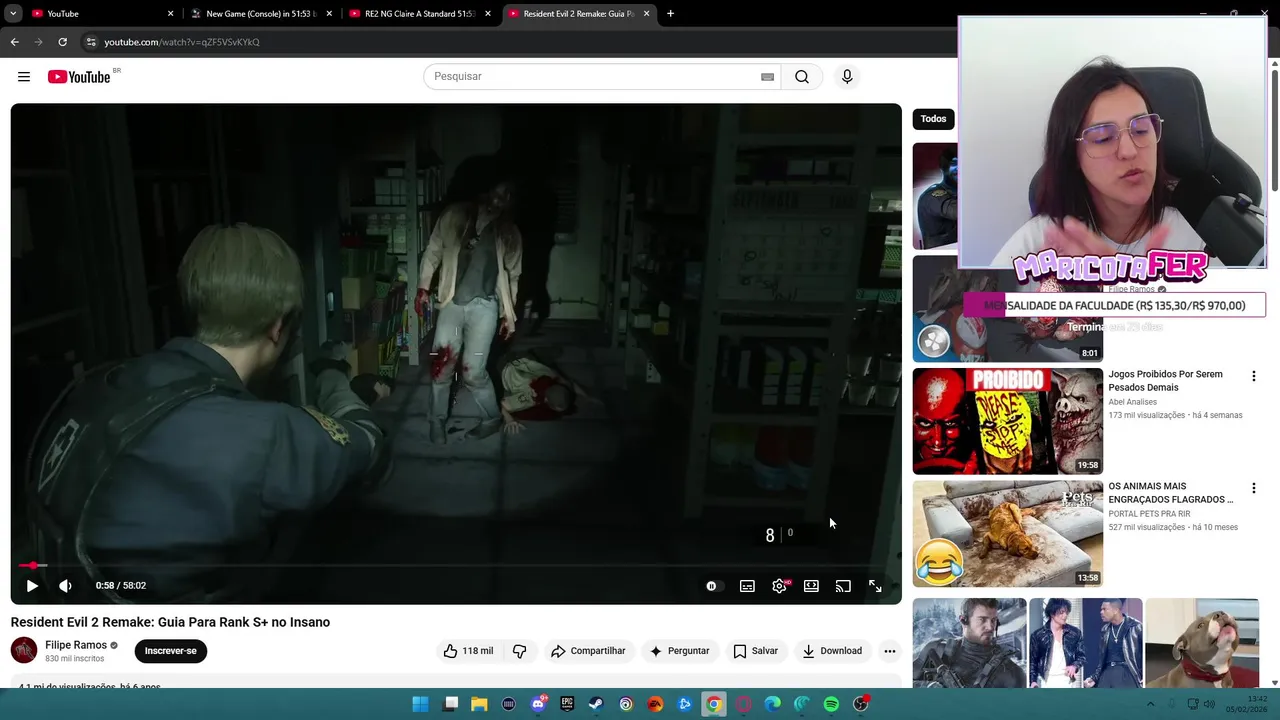Open options menu for Jogos Proibidos video
This screenshot has width=1280, height=720.
coord(1253,376)
